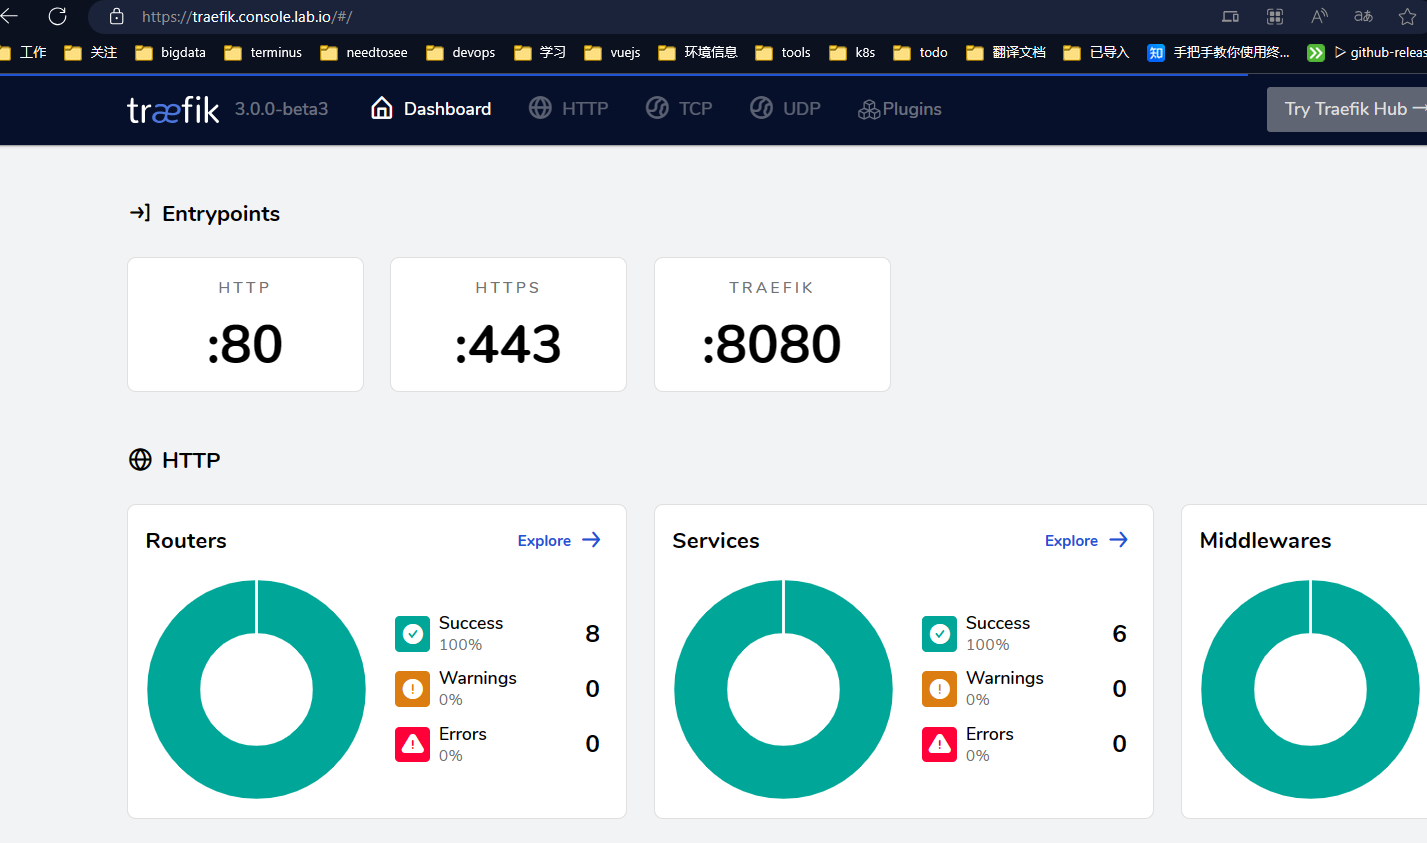Click the globe icon beside the HTTP heading

click(140, 460)
